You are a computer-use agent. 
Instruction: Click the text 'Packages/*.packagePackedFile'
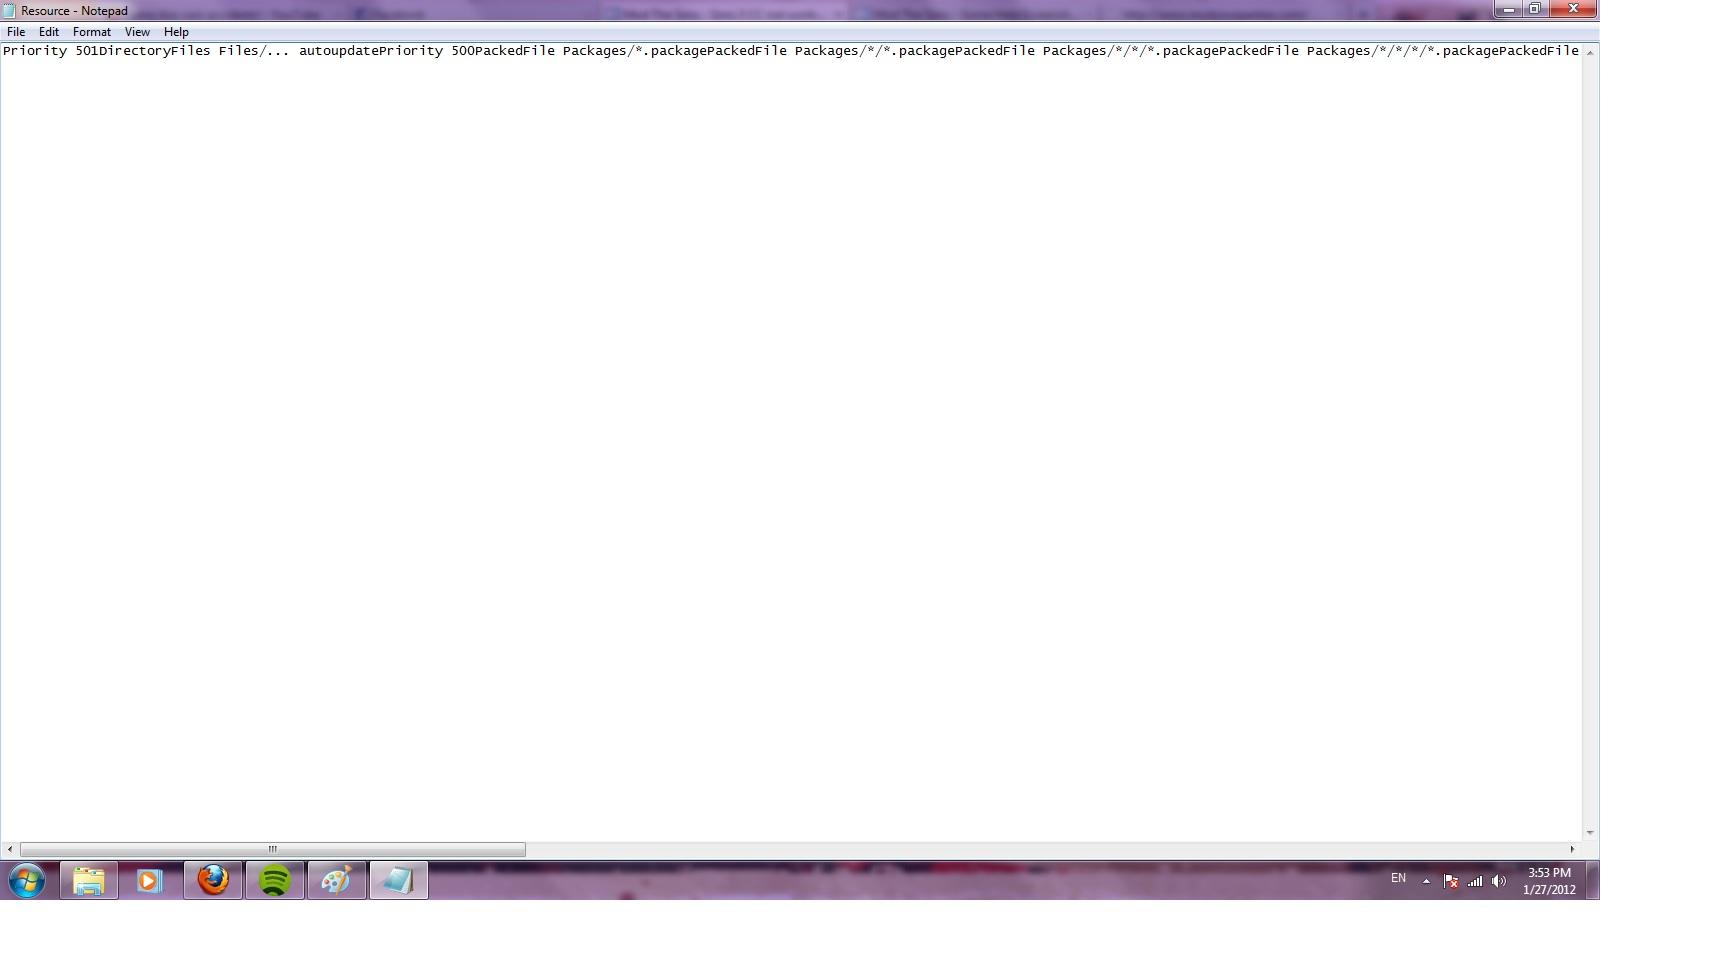[675, 51]
